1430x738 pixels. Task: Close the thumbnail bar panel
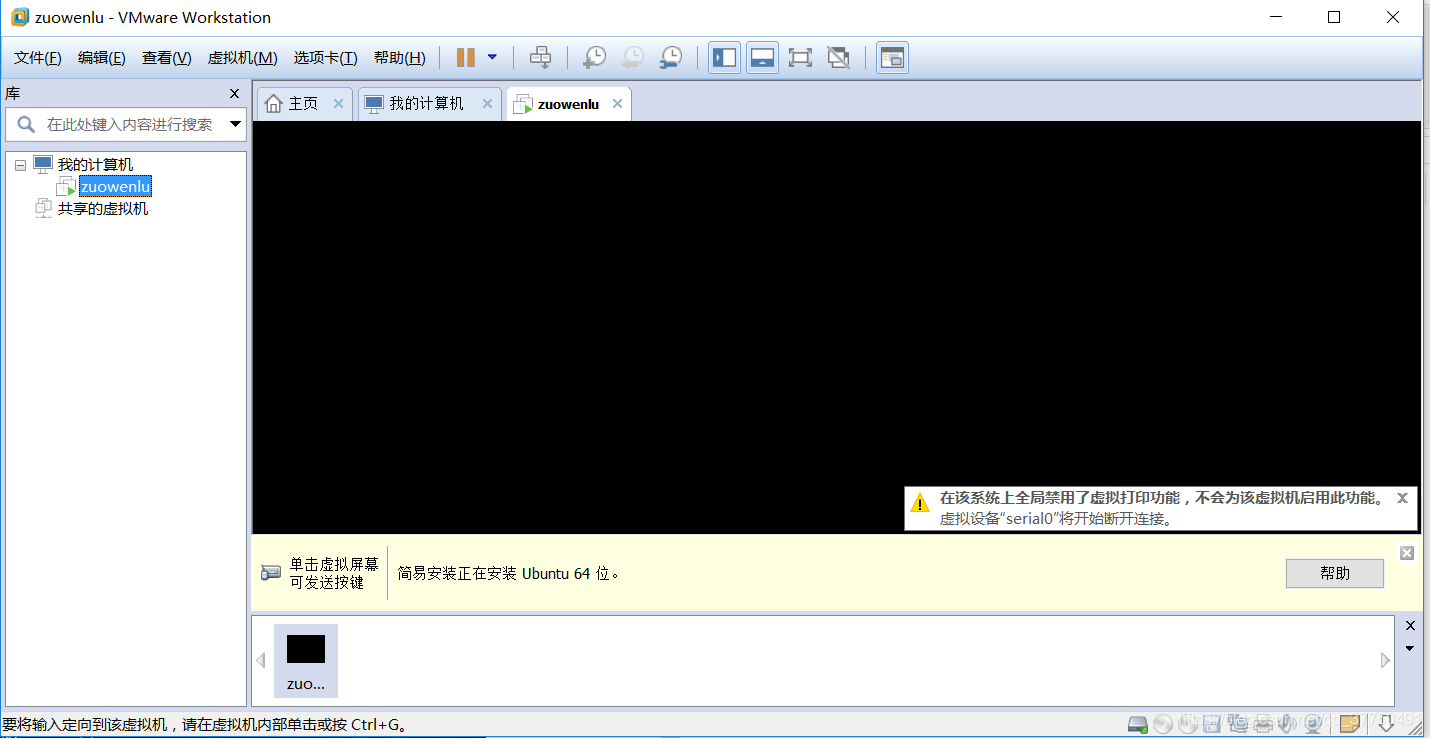coord(1410,626)
